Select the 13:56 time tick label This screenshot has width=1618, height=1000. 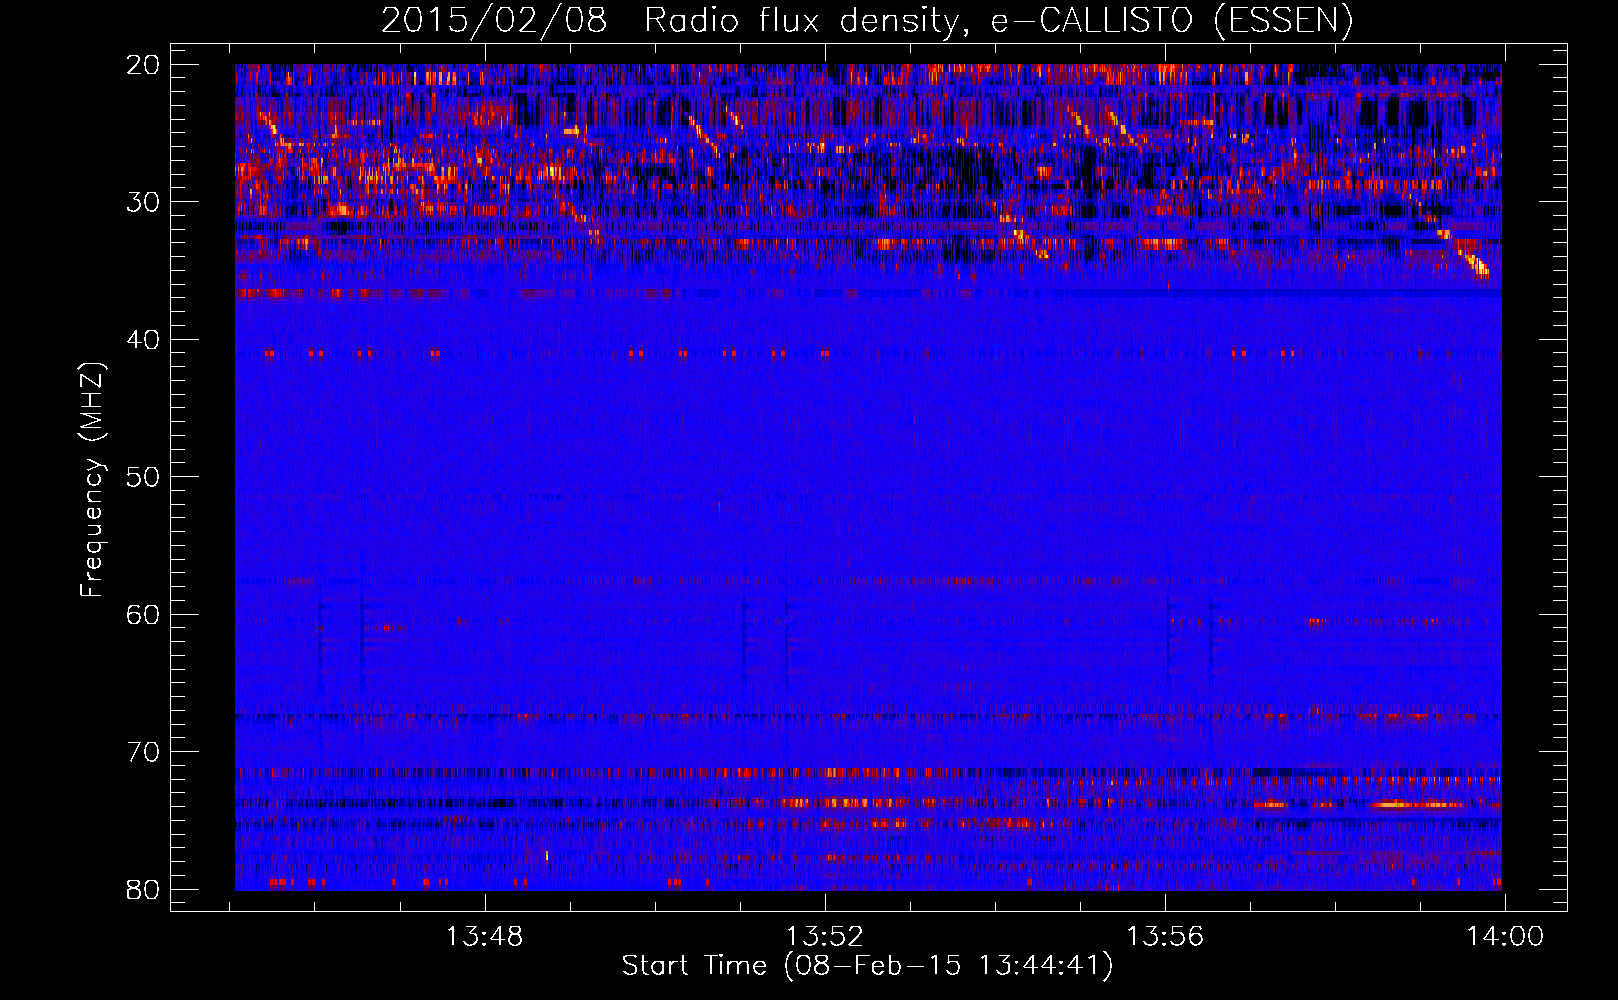[1165, 937]
